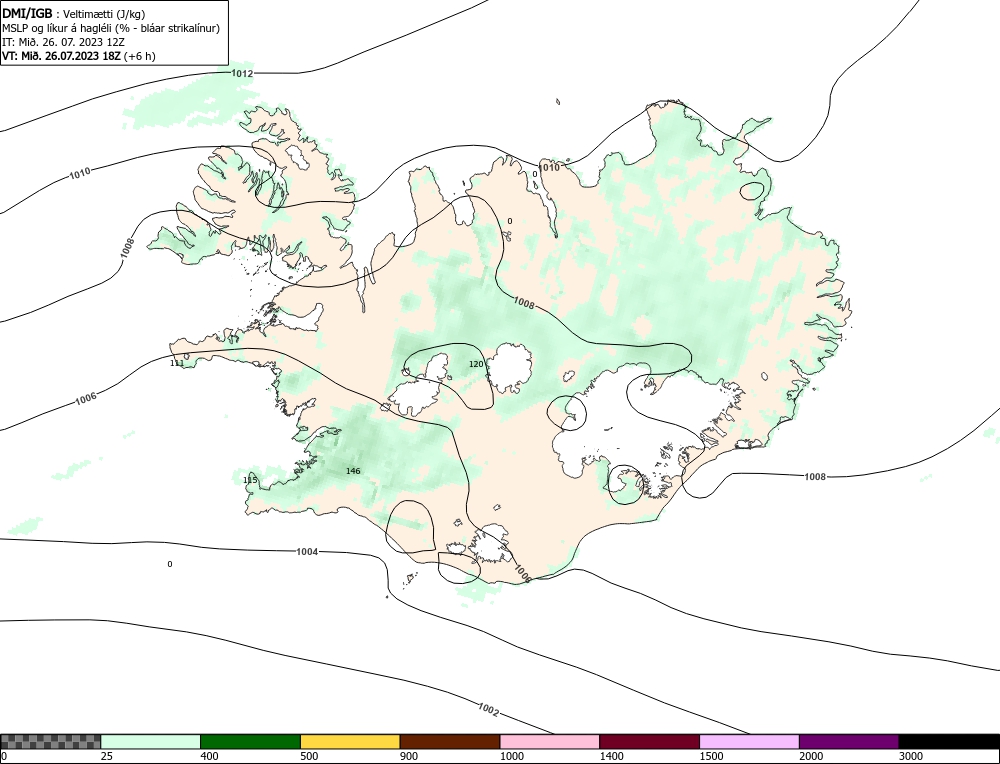
Task: Click the 'DMI/IGB : Veltimætti (J/kg)' title line
Action: (74, 14)
